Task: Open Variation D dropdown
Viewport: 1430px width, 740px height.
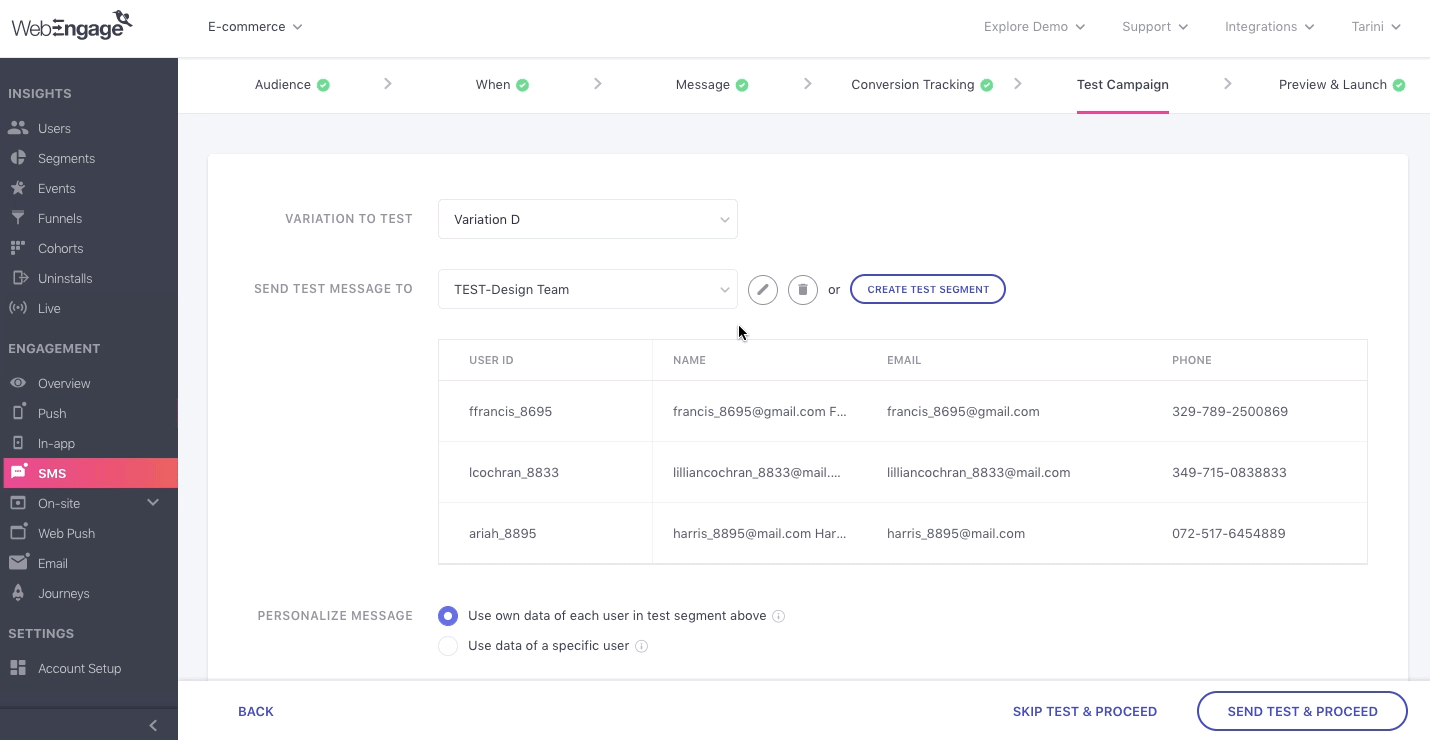Action: pos(588,219)
